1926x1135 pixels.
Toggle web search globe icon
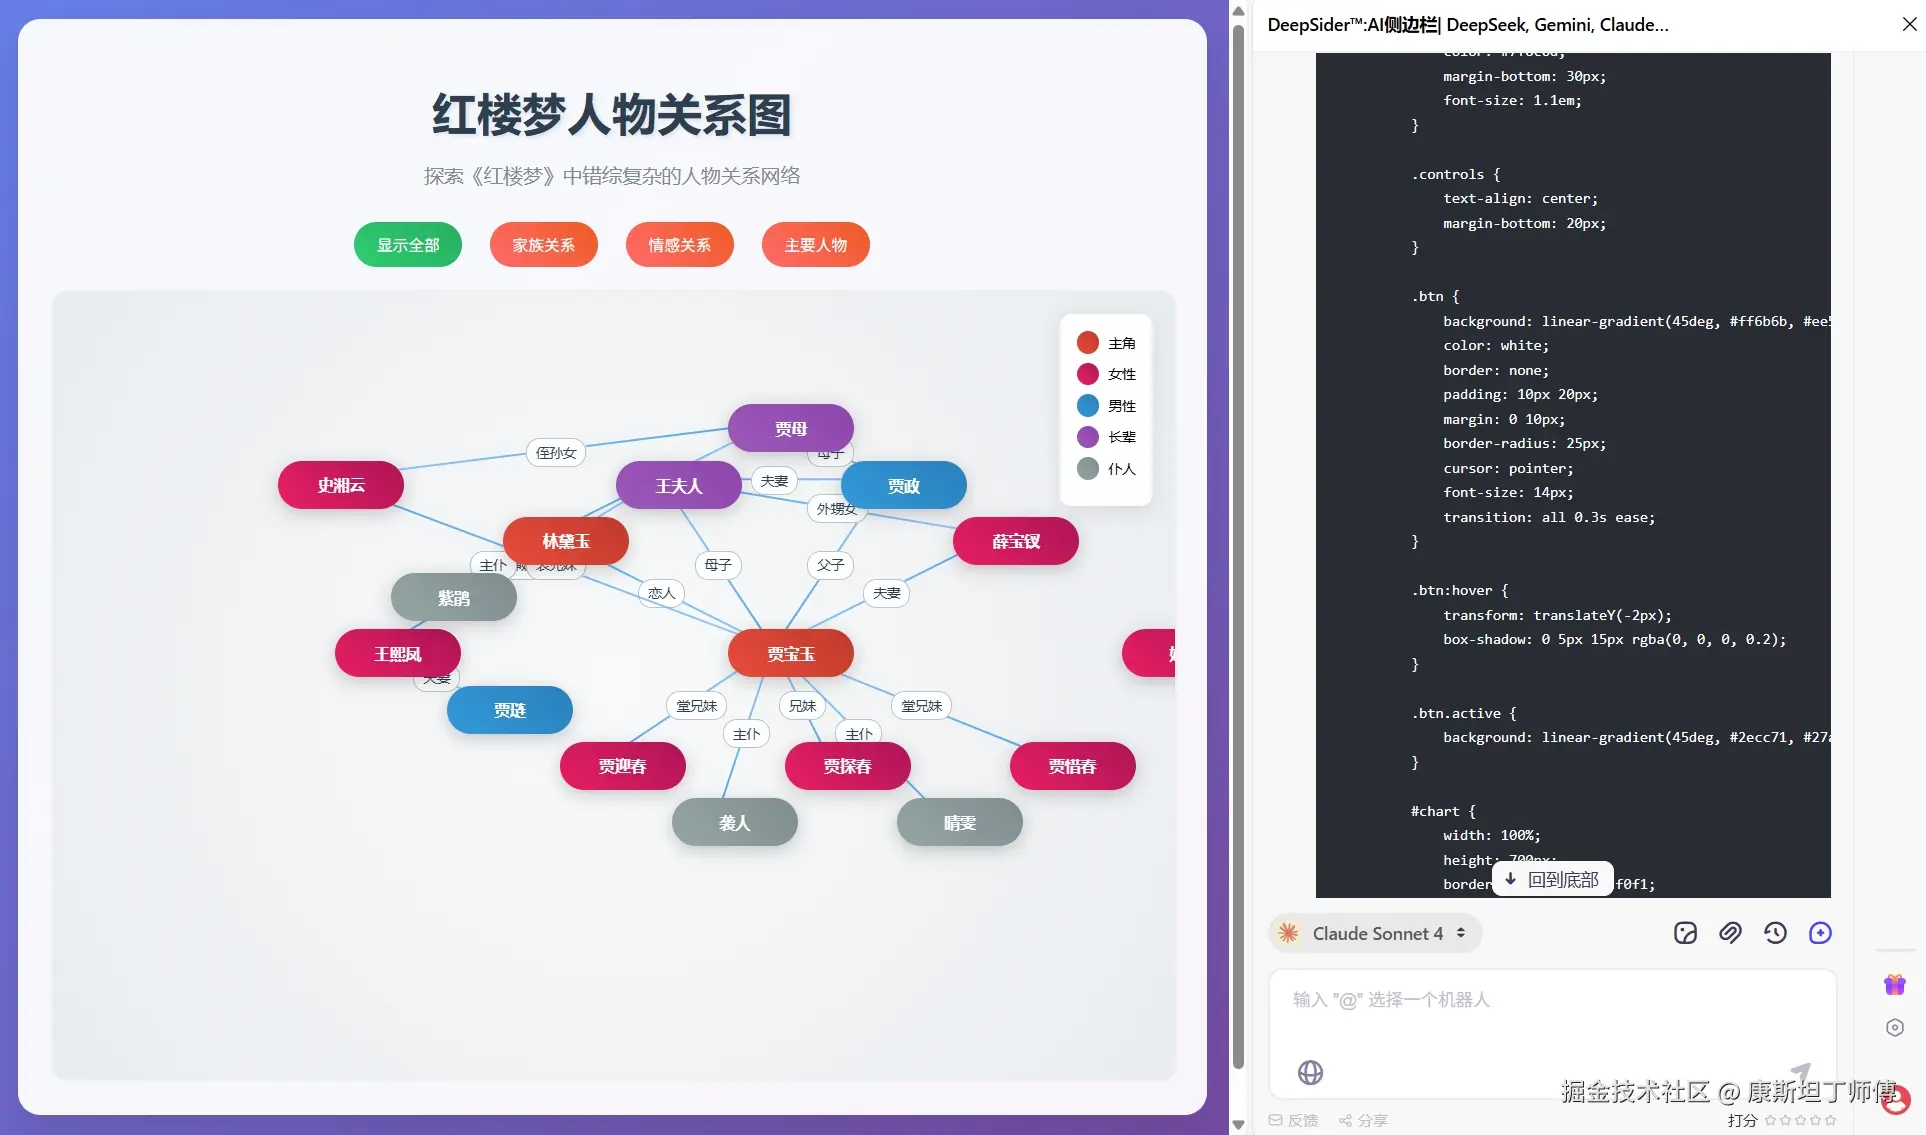(1310, 1072)
